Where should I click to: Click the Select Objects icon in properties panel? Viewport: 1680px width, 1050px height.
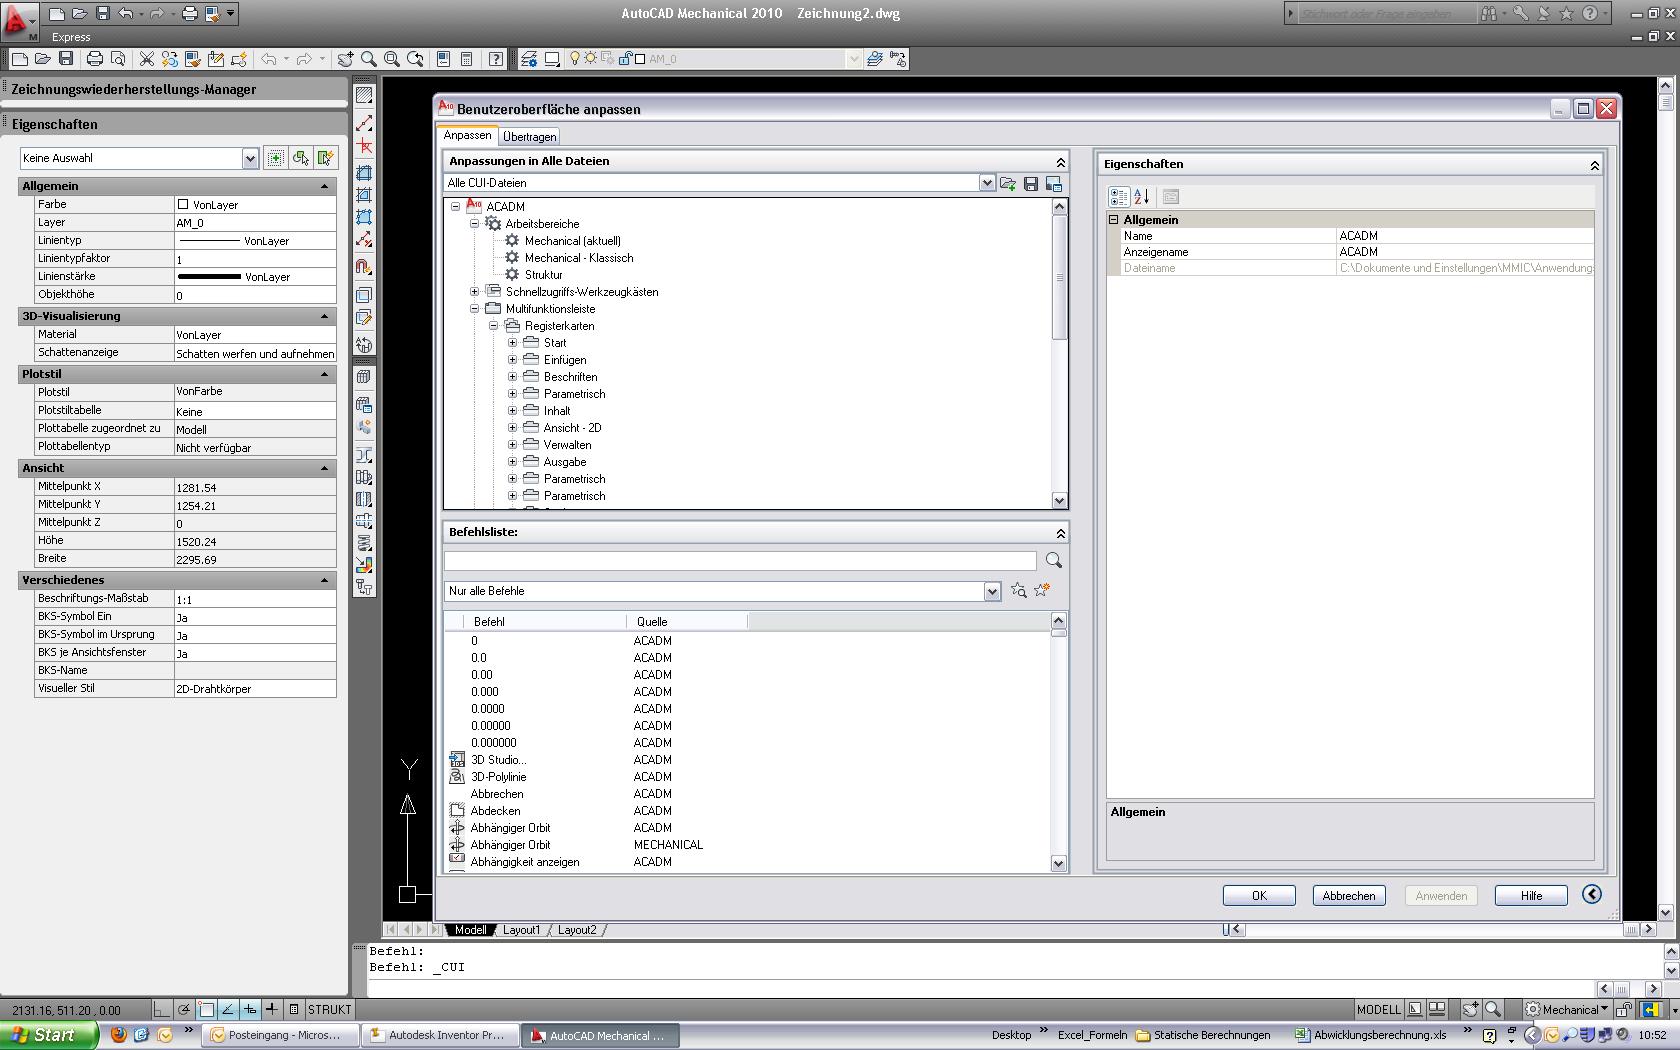[x=300, y=158]
